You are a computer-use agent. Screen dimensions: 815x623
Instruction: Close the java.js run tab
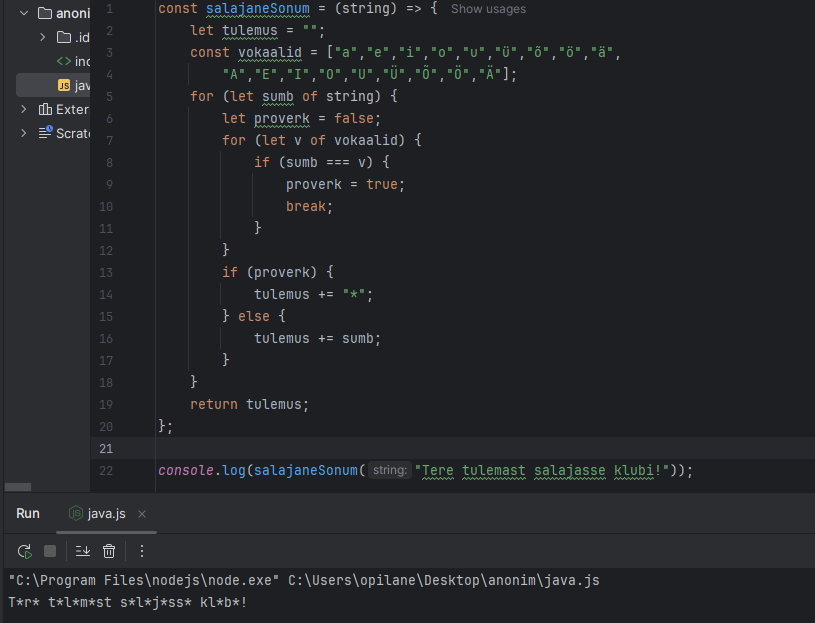(142, 513)
